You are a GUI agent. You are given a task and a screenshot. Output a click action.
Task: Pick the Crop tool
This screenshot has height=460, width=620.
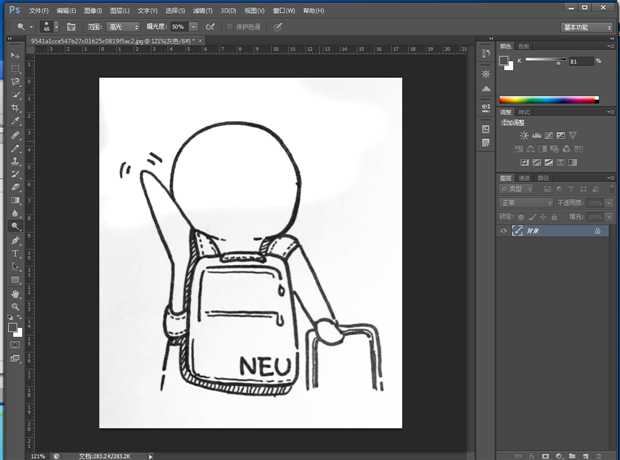[x=15, y=108]
